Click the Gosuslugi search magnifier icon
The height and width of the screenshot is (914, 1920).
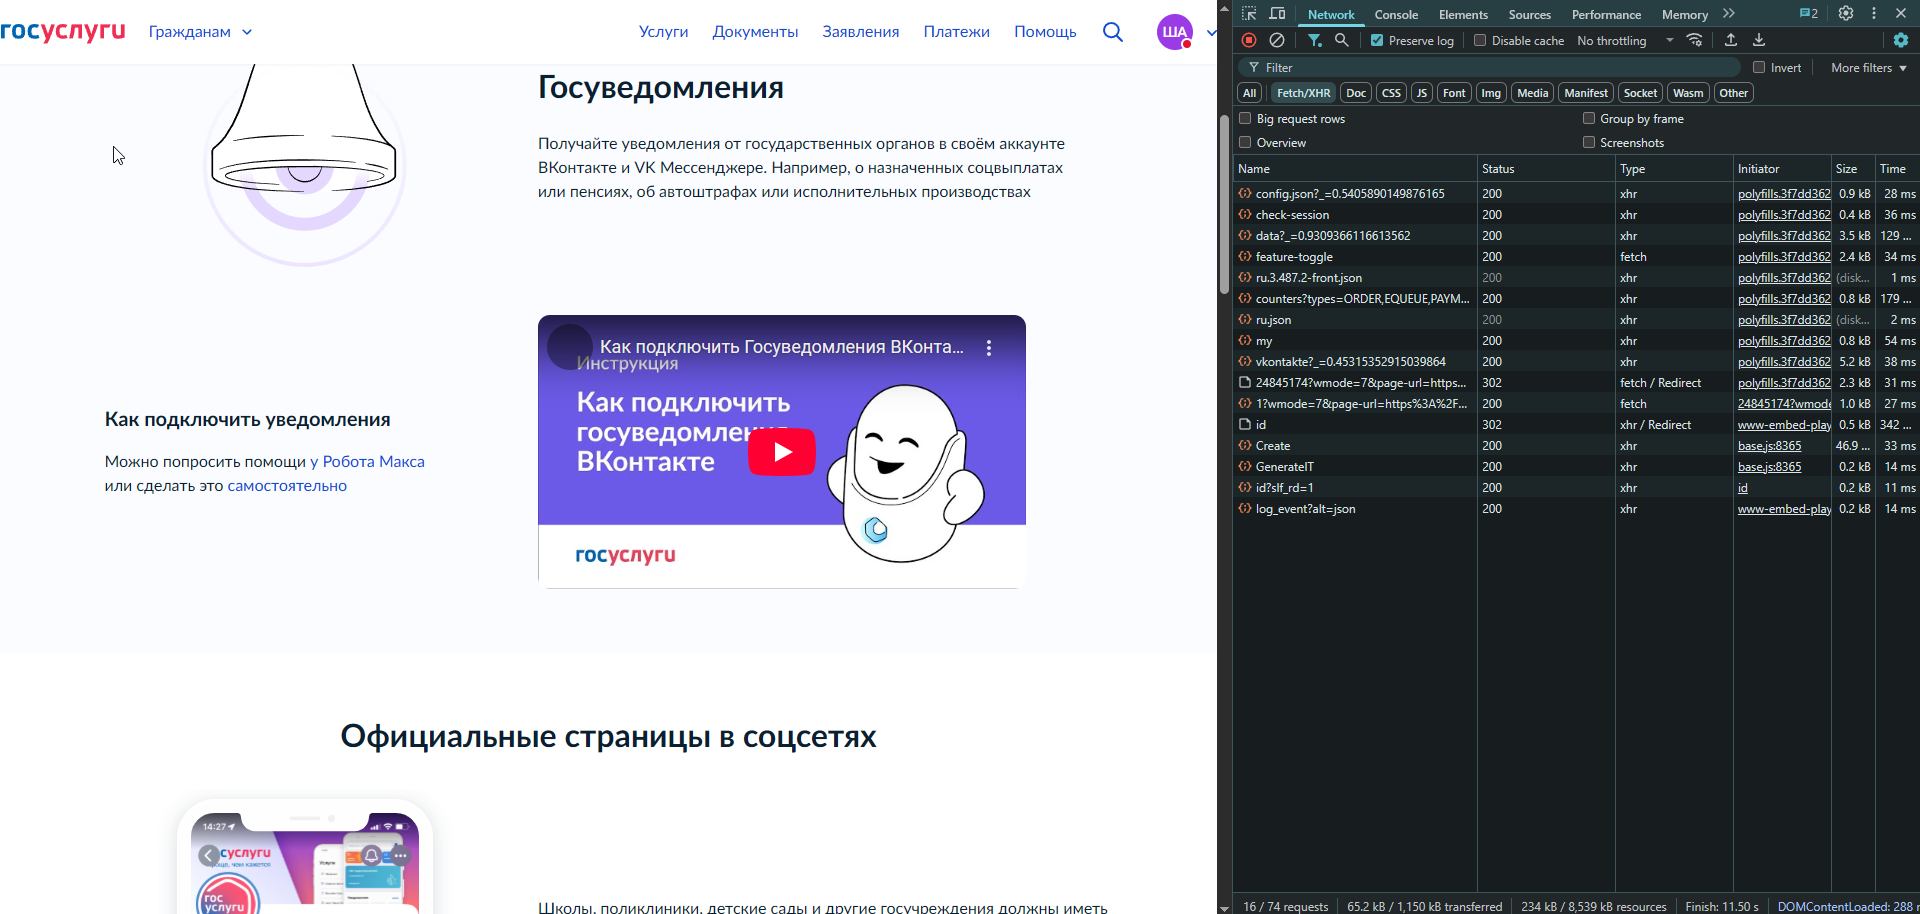coord(1113,32)
